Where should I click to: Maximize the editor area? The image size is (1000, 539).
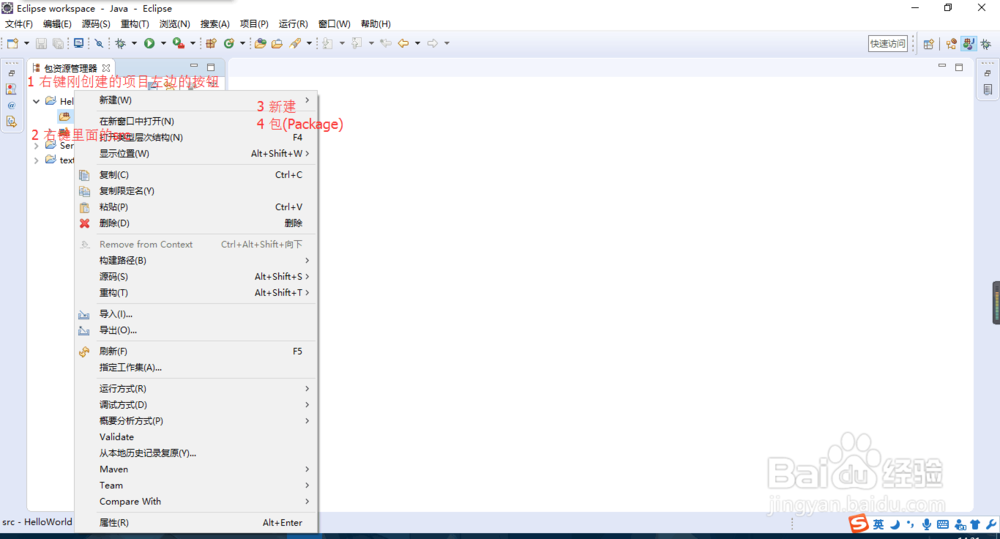click(959, 67)
